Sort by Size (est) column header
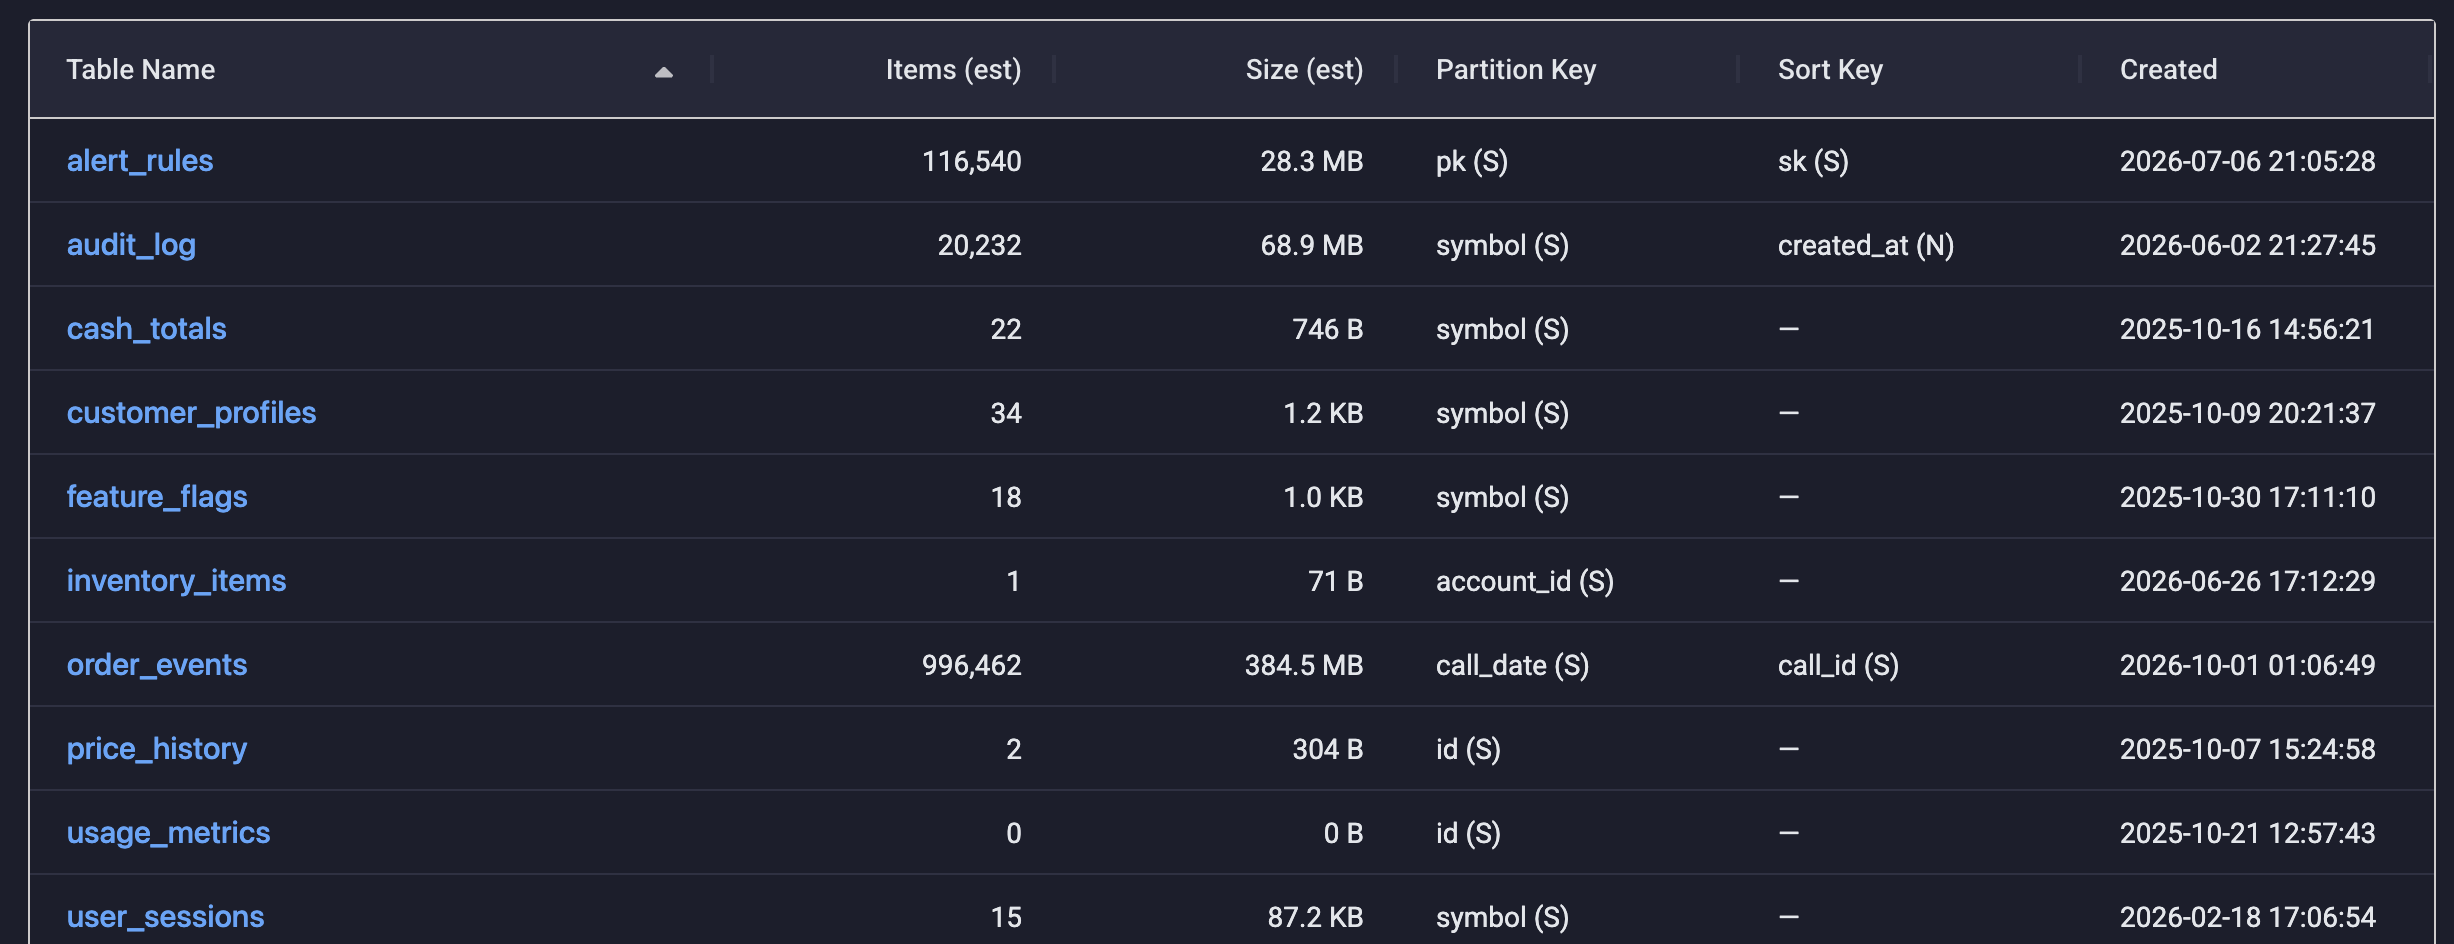 pos(1304,69)
